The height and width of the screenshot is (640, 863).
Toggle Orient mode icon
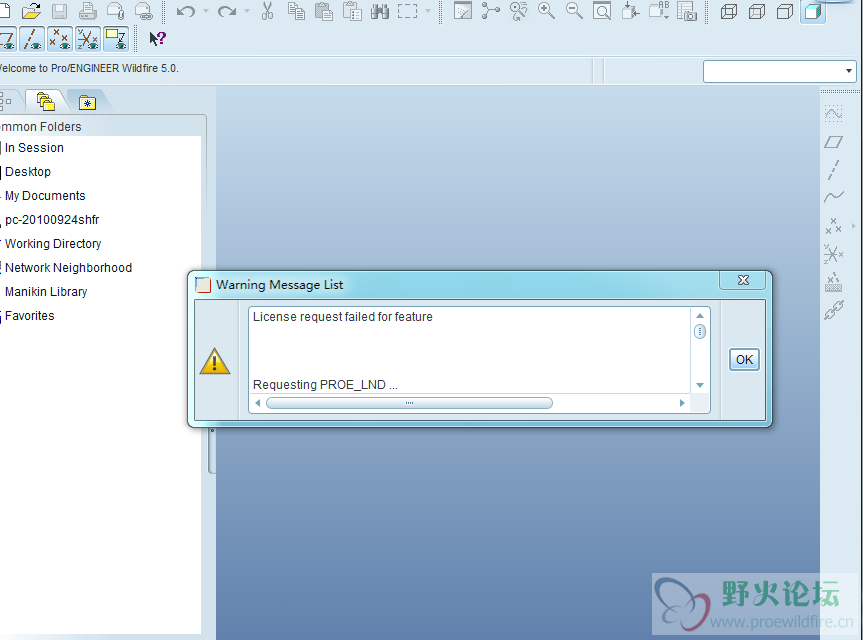(x=518, y=10)
